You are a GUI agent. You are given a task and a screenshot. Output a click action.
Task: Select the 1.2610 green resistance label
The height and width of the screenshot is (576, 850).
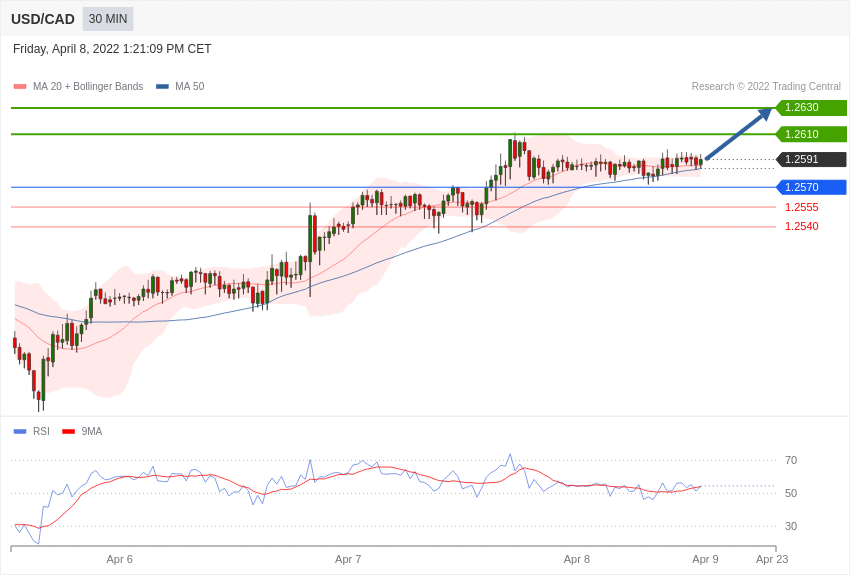tap(811, 134)
